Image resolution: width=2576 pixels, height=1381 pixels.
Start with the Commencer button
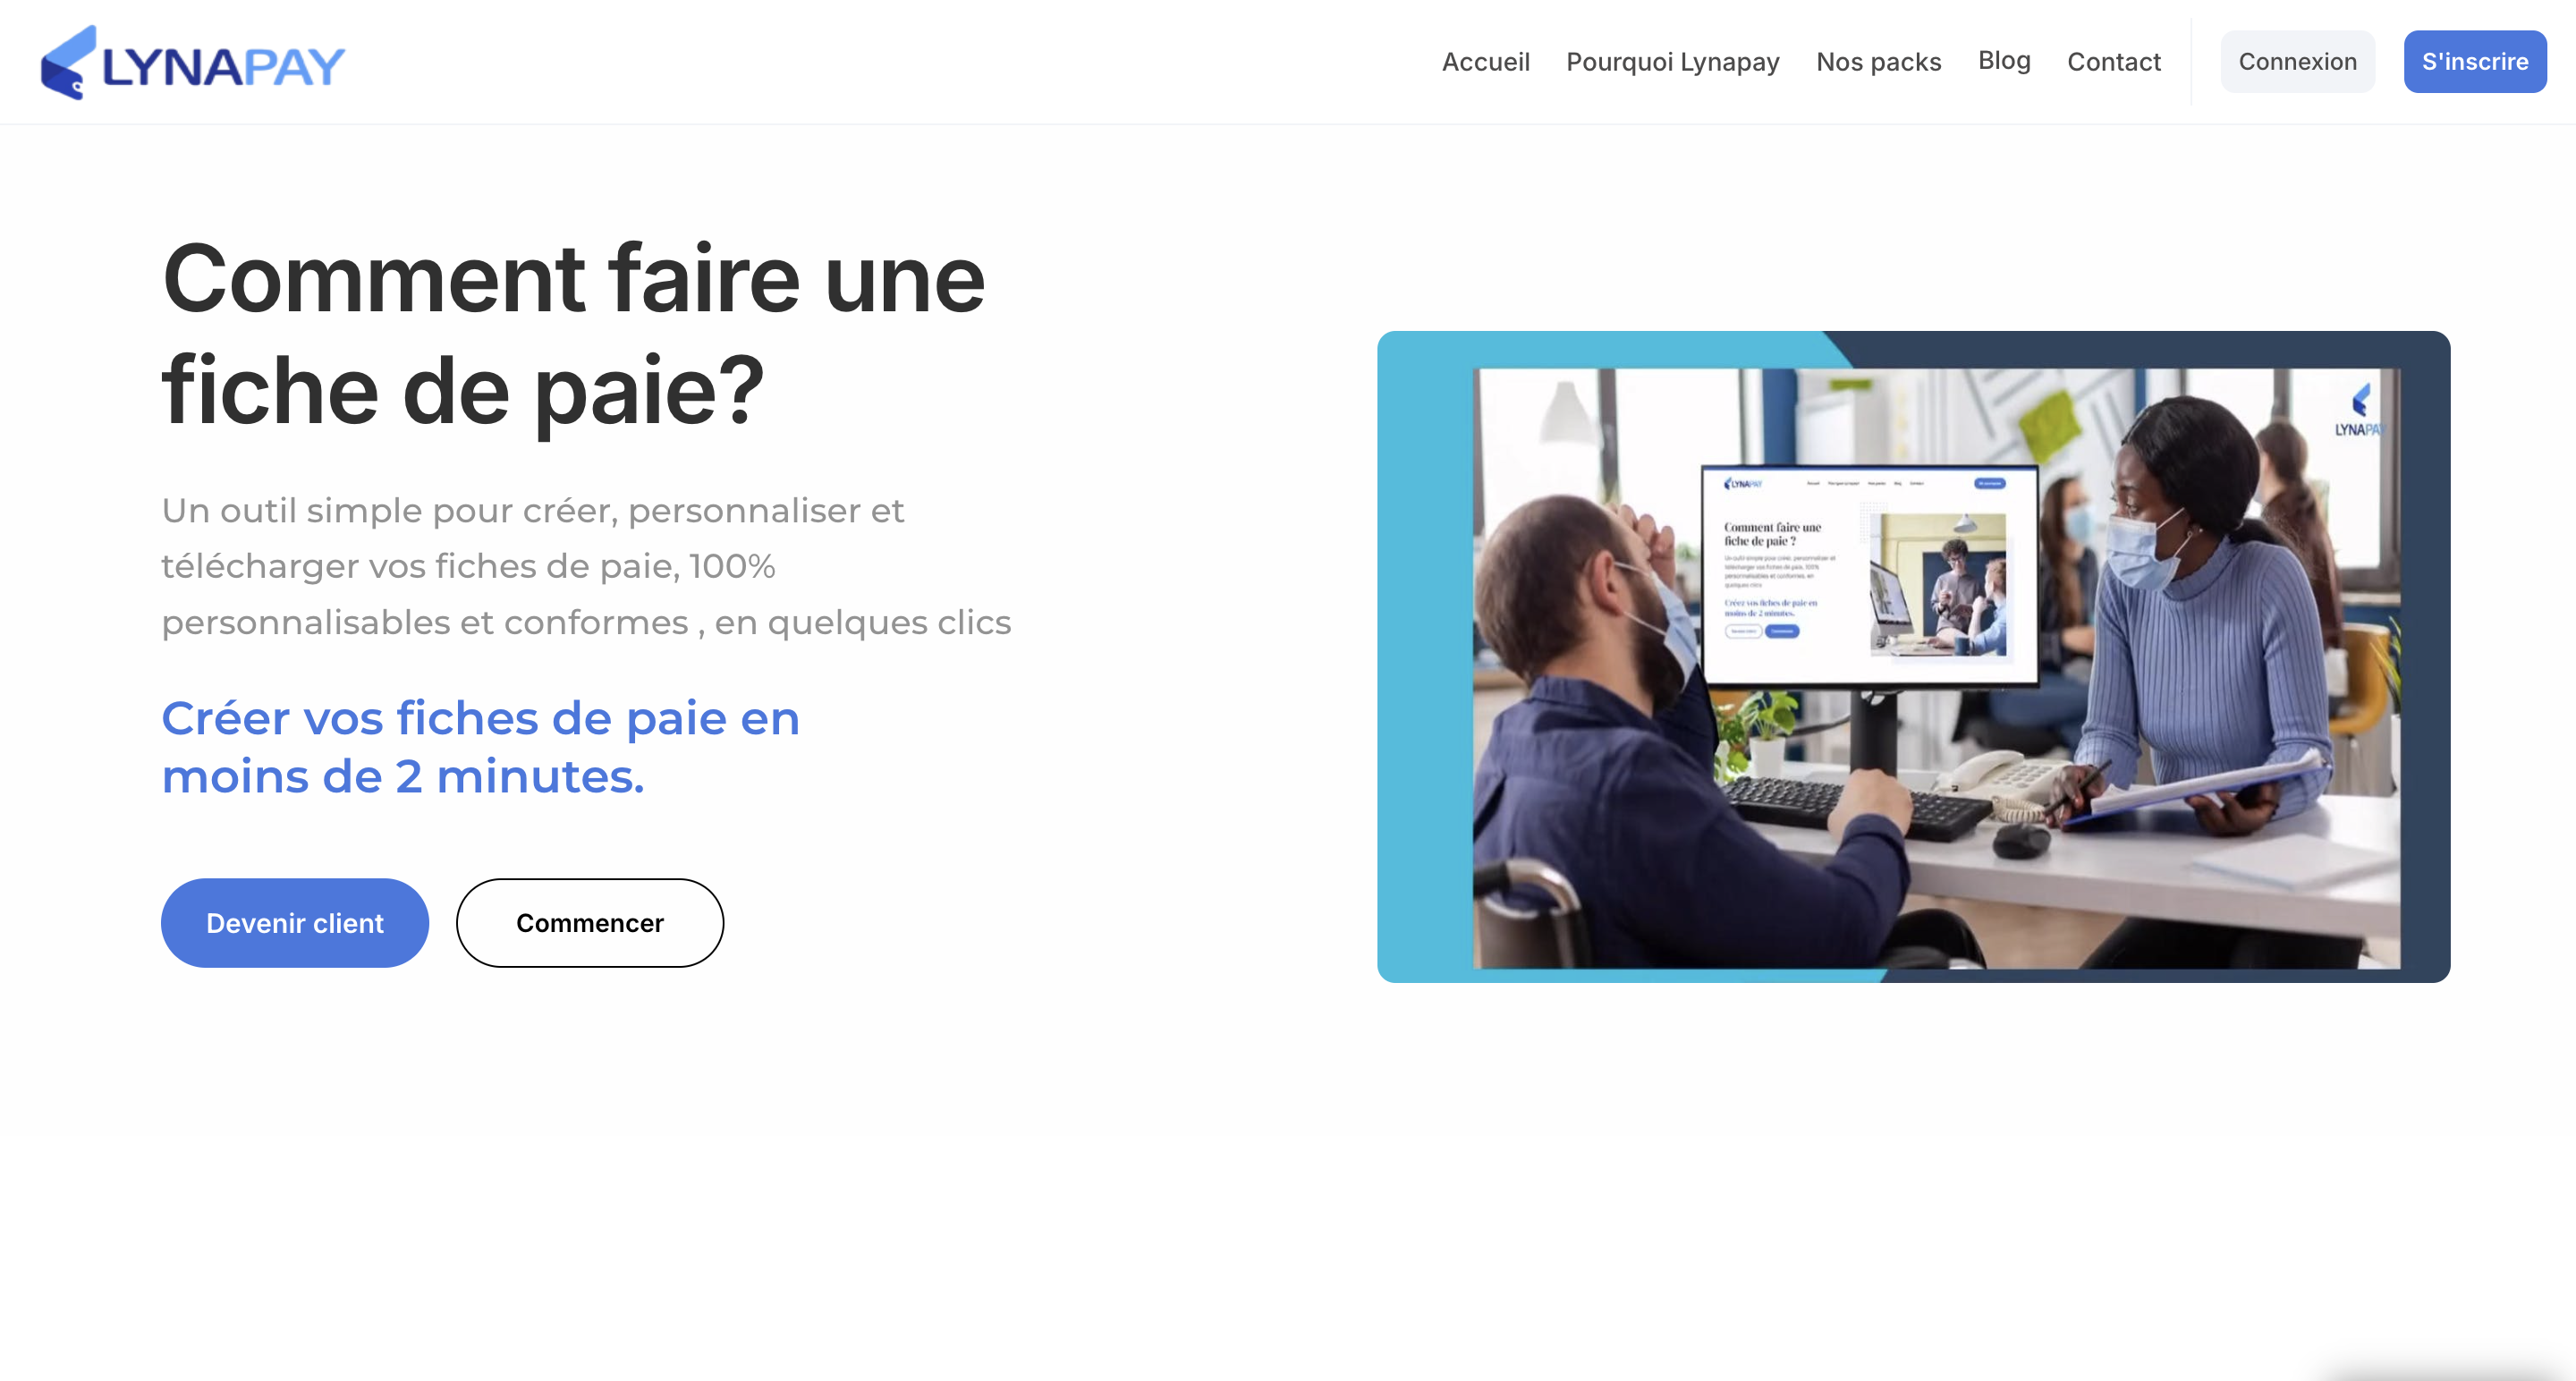point(590,922)
